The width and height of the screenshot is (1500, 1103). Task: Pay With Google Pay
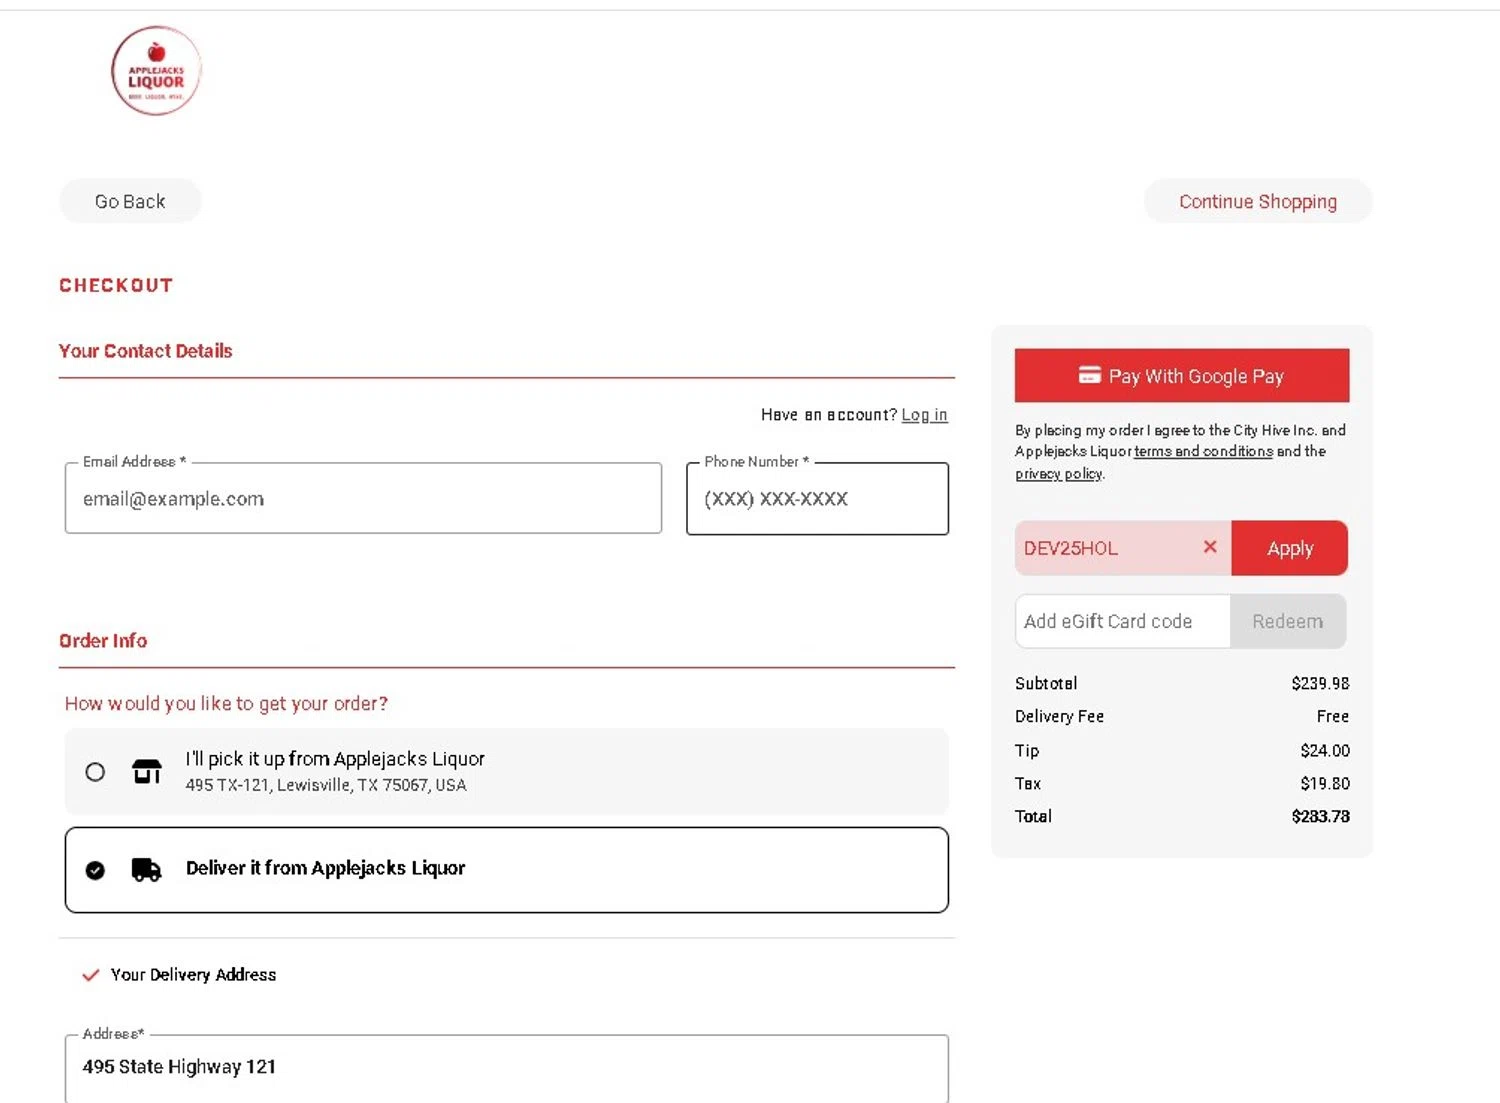tap(1182, 375)
